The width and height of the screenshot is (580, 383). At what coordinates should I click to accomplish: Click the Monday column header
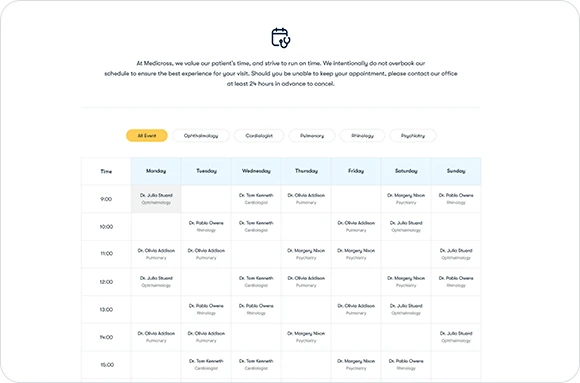[x=156, y=171]
